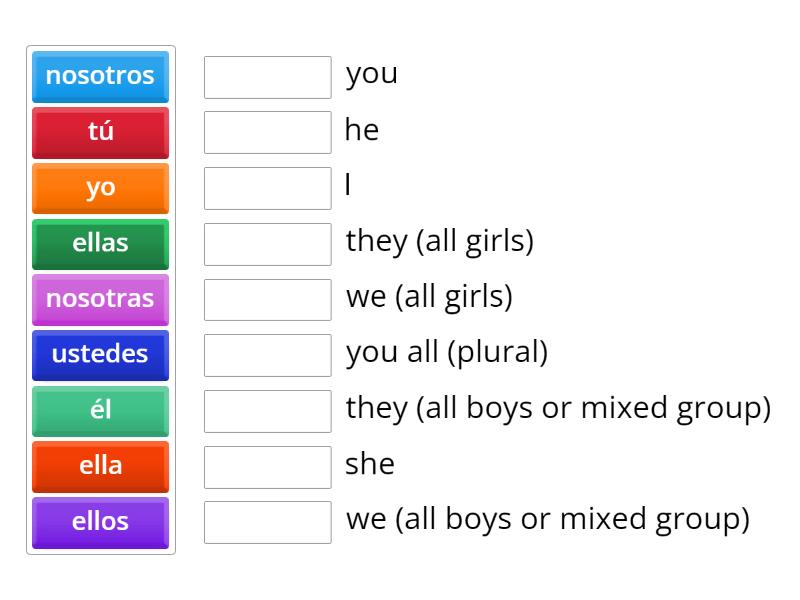The image size is (800, 600).
Task: Select the answer box next to 'she'
Action: pos(267,465)
